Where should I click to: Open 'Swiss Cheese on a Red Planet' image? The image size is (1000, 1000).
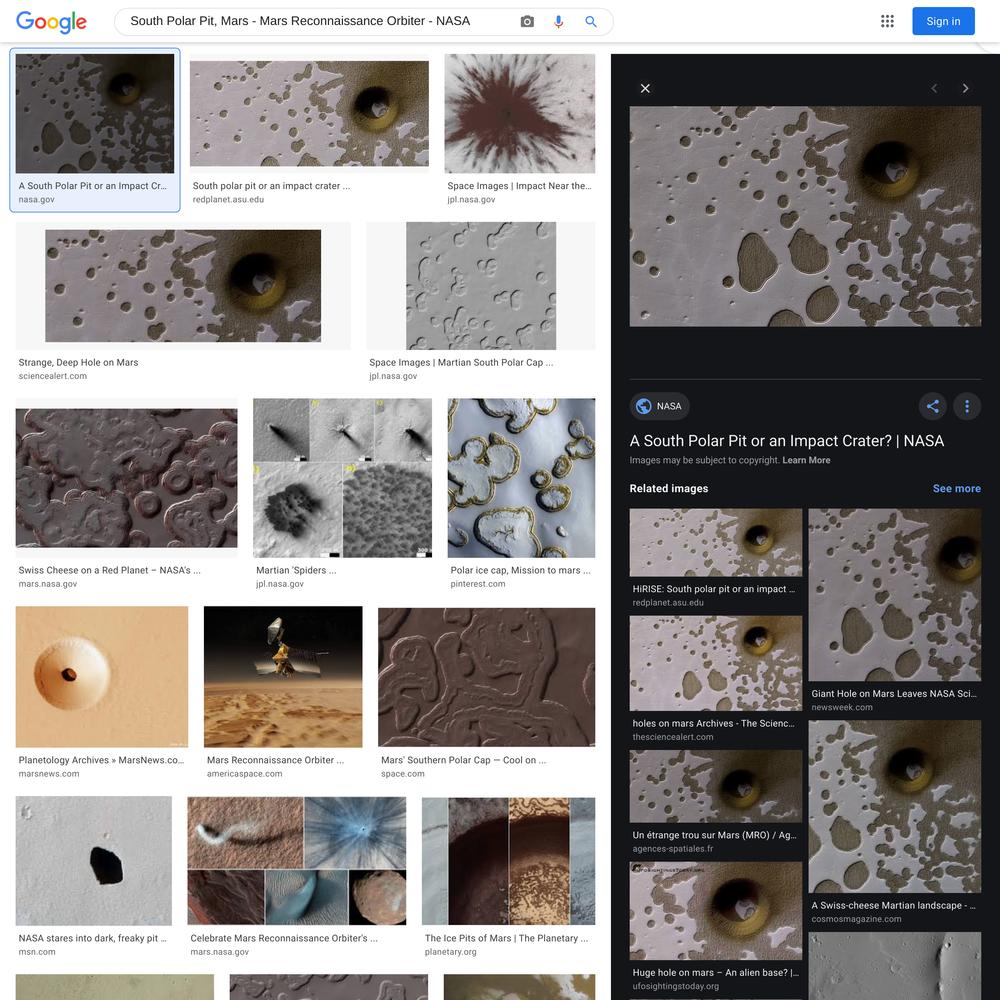click(126, 478)
